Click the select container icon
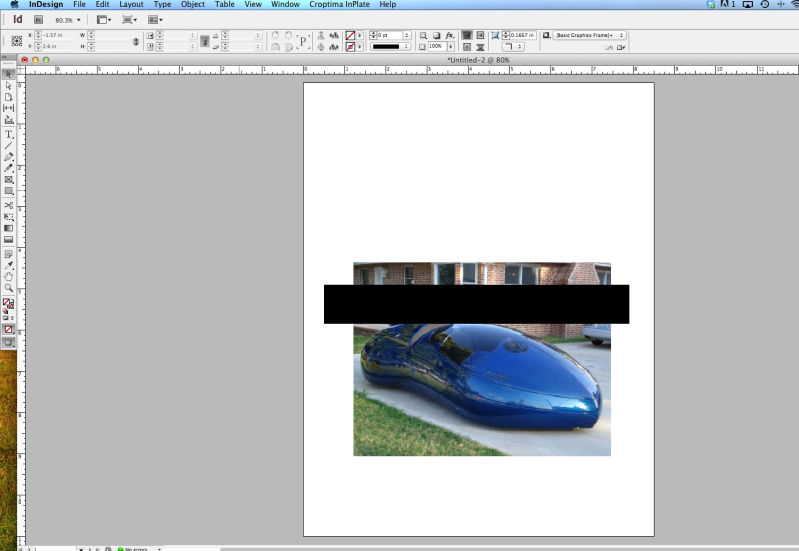The image size is (799, 551). click(x=321, y=35)
